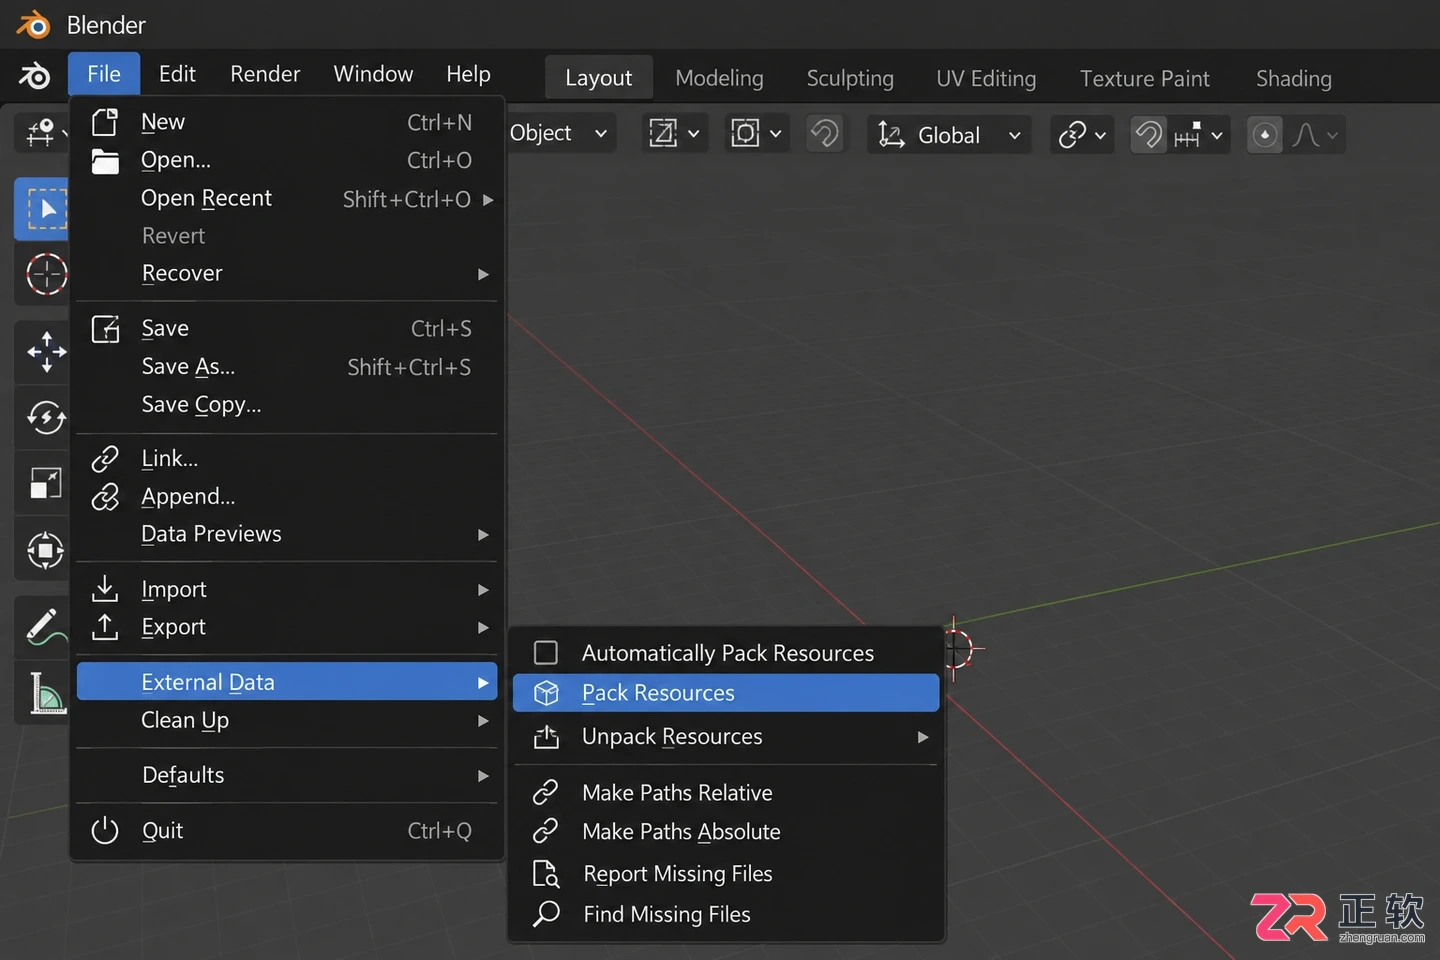Open the Texture Paint workspace tab
Image resolution: width=1440 pixels, height=960 pixels.
pyautogui.click(x=1144, y=78)
